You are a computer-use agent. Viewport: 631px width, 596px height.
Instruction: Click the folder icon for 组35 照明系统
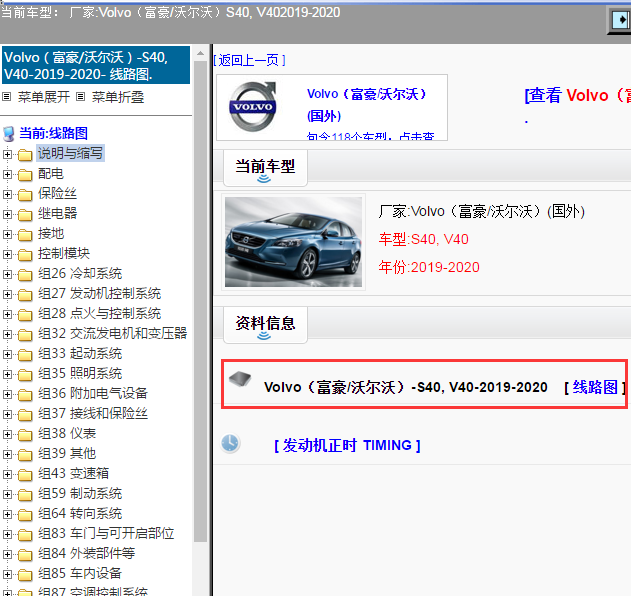(x=25, y=375)
